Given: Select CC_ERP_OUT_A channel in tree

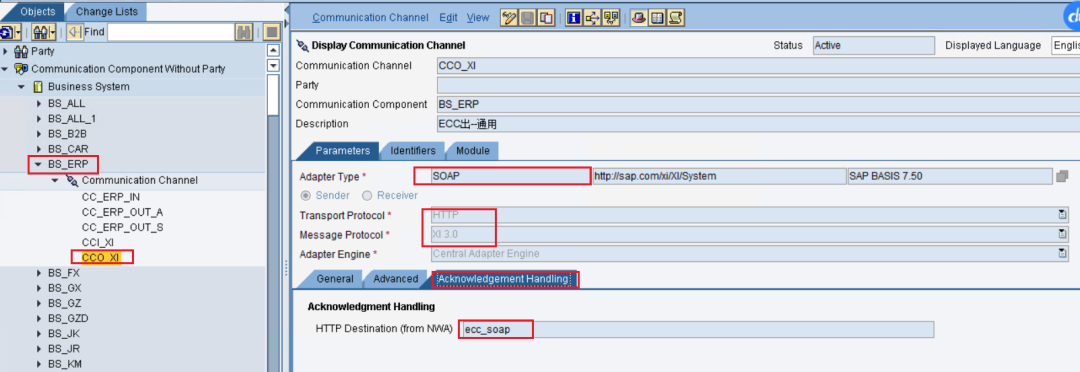Looking at the screenshot, I should tap(122, 211).
